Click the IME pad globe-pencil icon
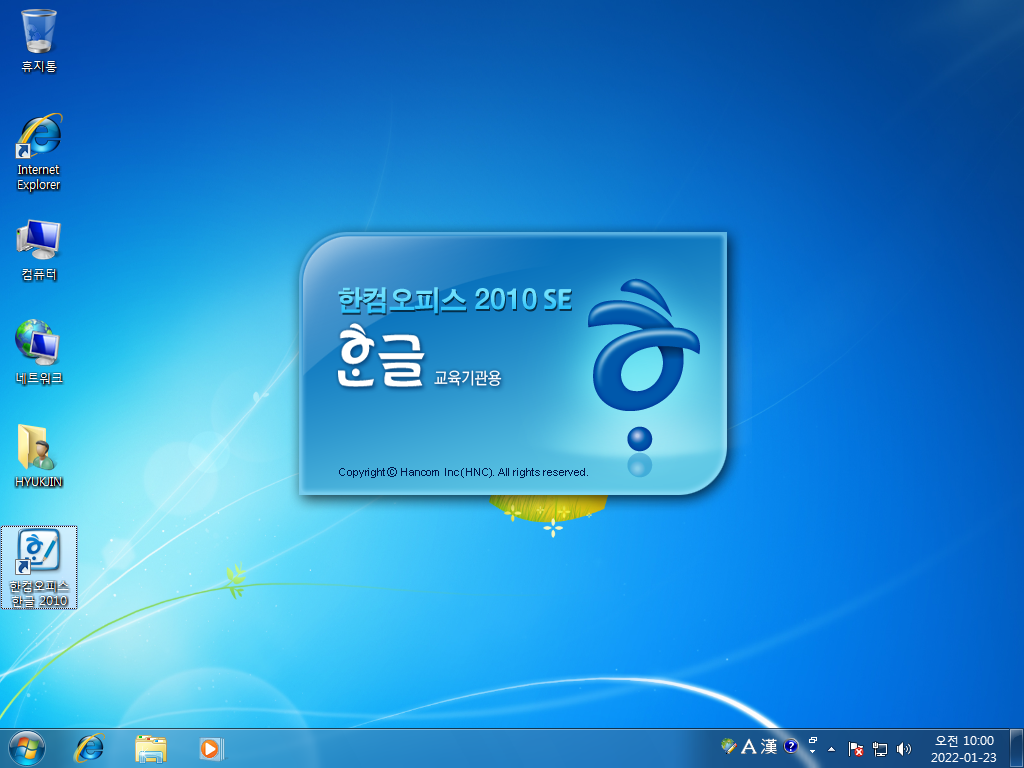This screenshot has width=1024, height=768. click(x=729, y=746)
